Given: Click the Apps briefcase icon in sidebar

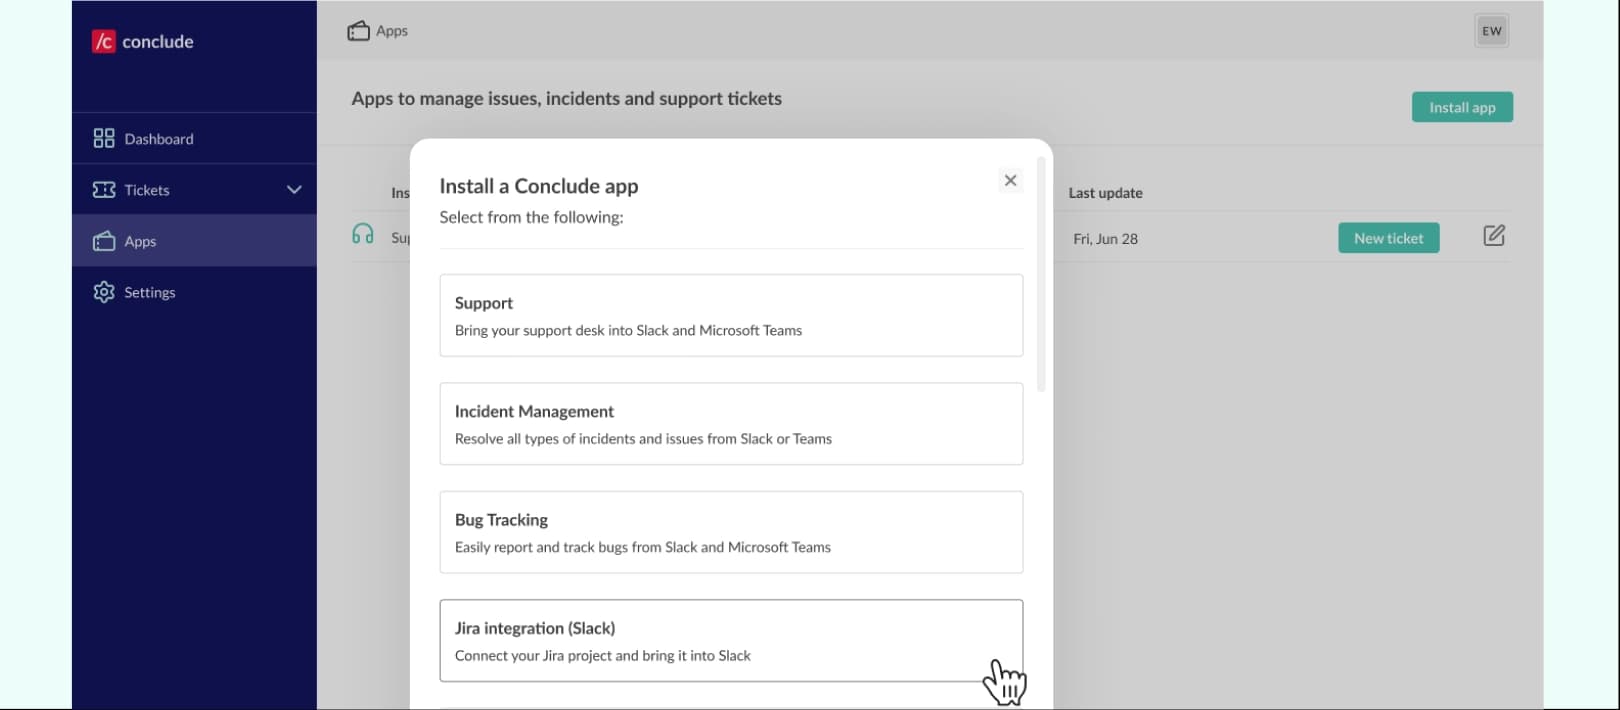Looking at the screenshot, I should pyautogui.click(x=104, y=241).
